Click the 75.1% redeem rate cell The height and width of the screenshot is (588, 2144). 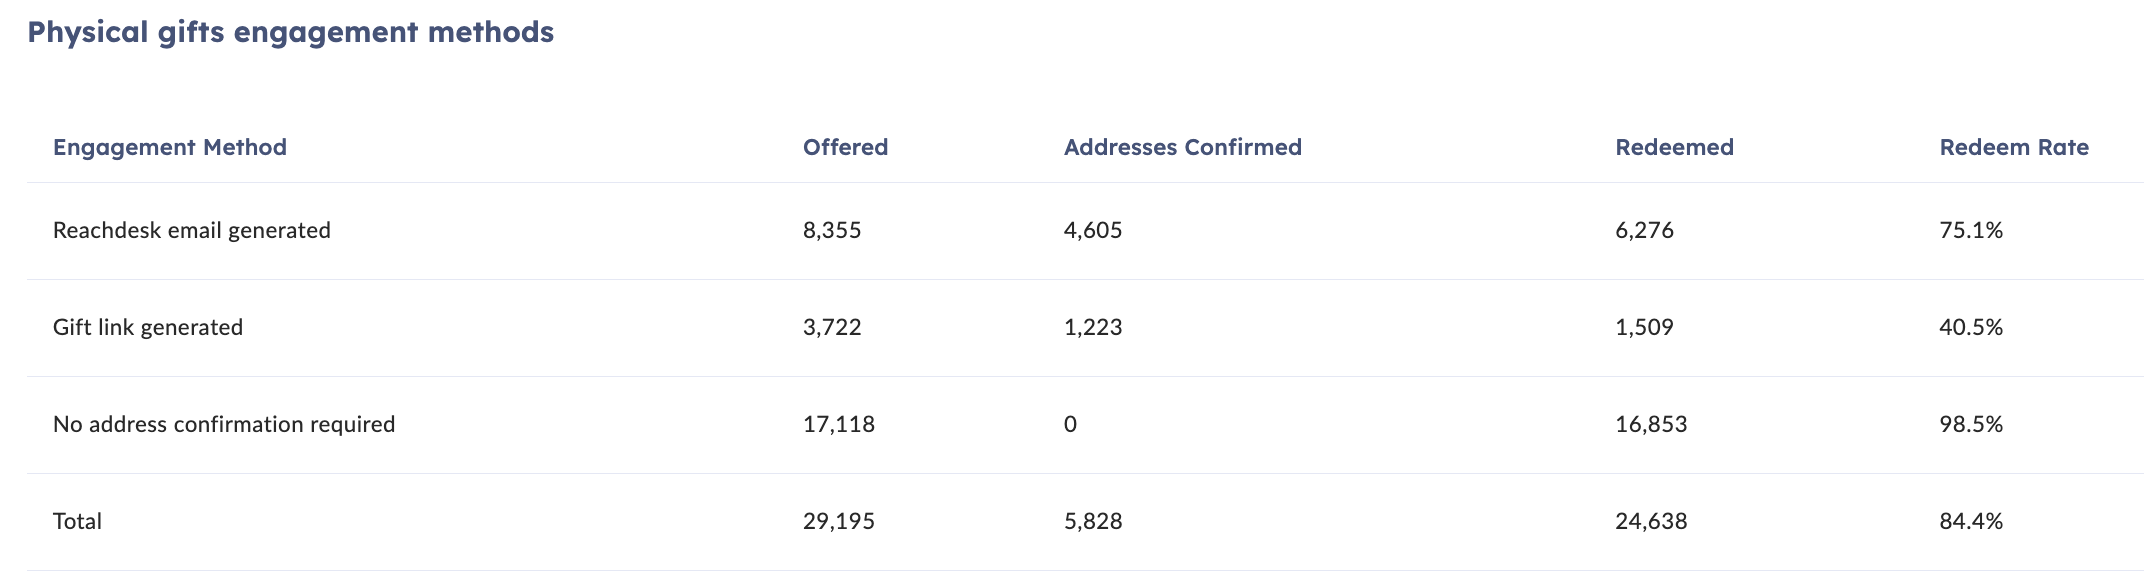coord(1971,230)
